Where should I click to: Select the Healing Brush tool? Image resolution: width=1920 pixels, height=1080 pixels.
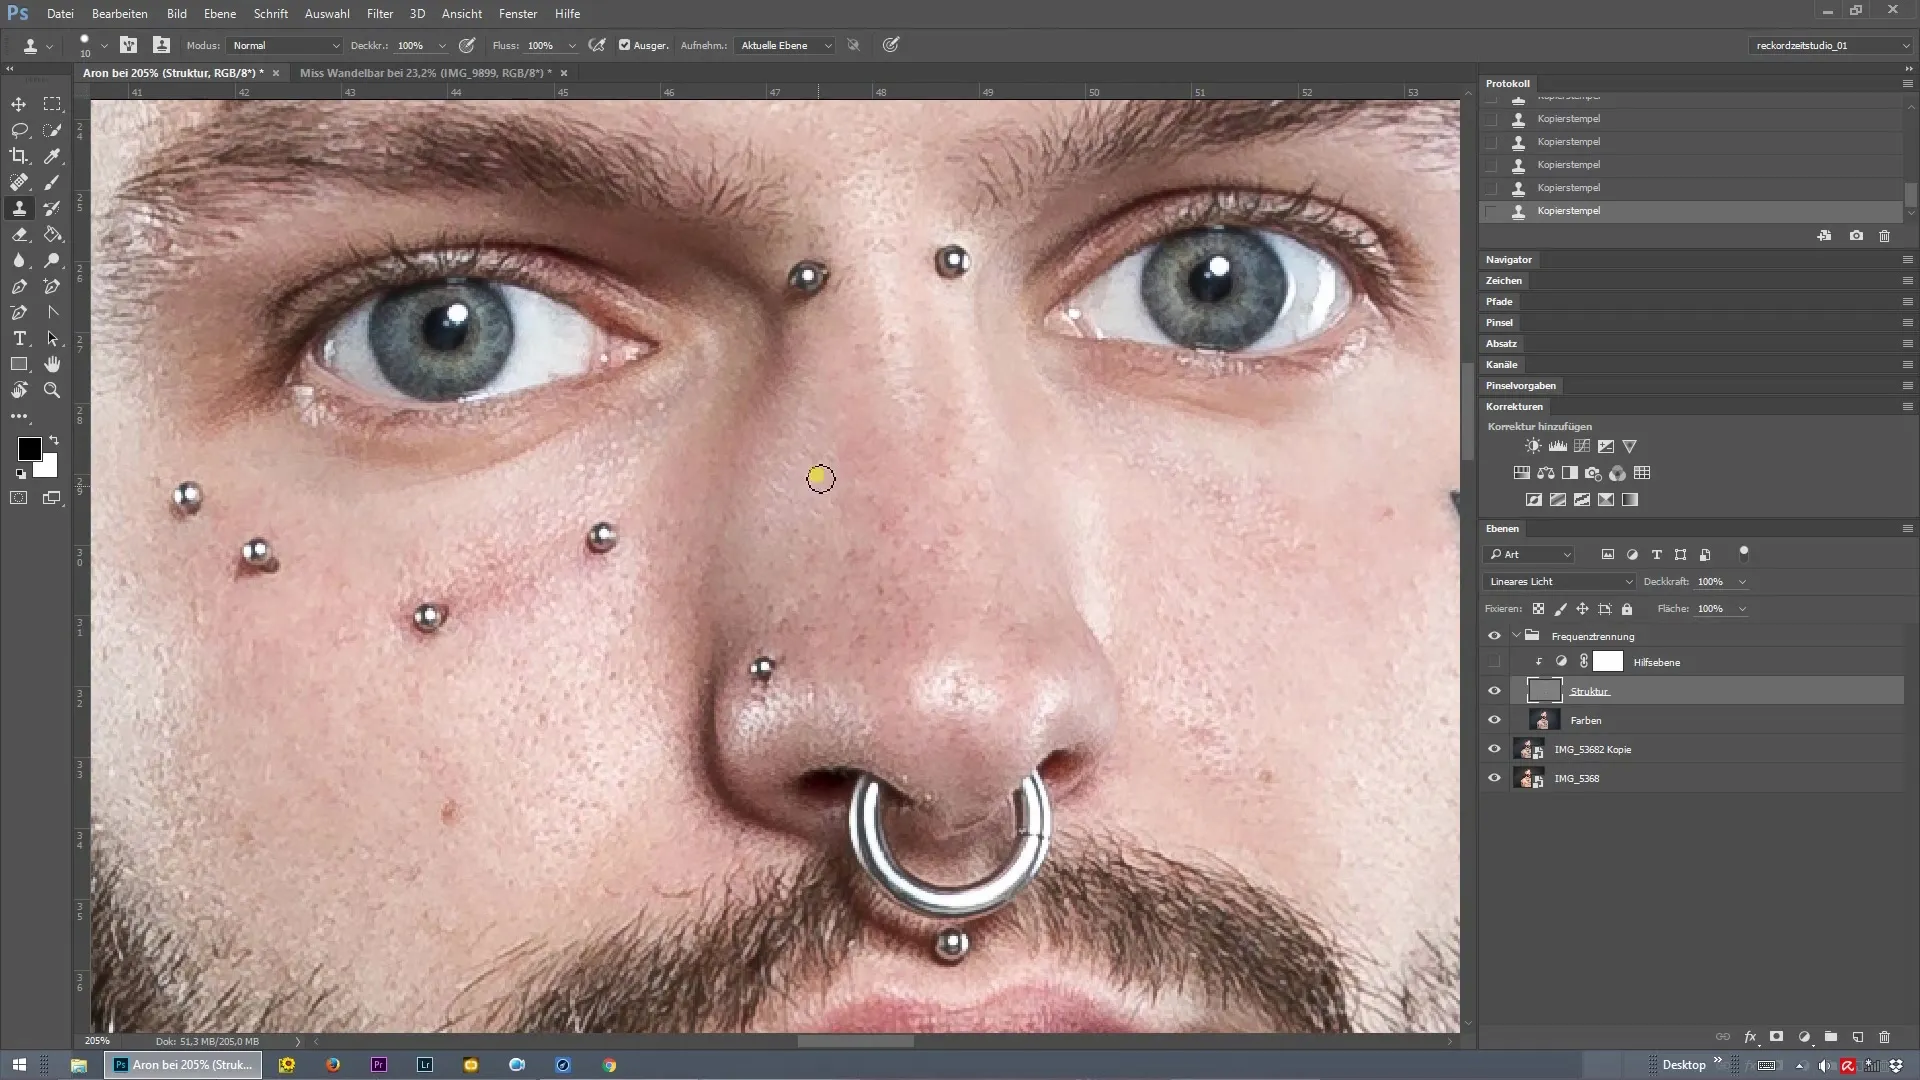pos(19,182)
